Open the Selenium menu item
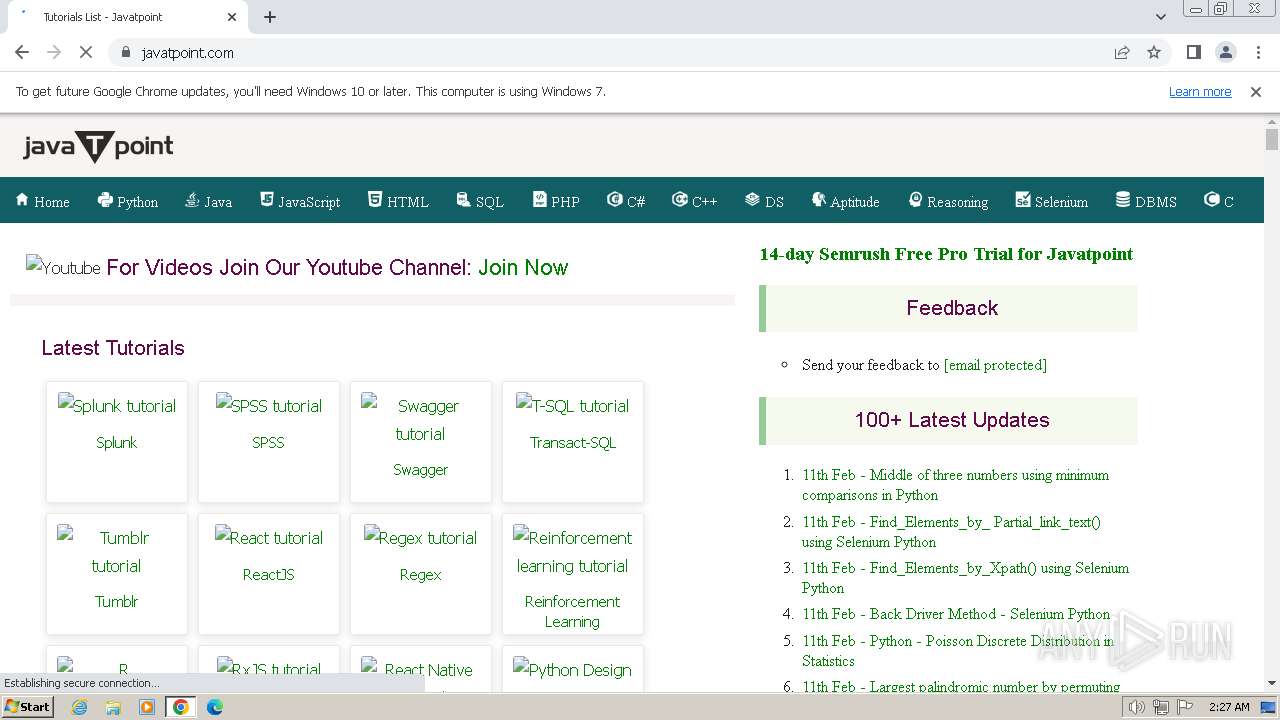Viewport: 1280px width, 720px height. tap(1051, 201)
